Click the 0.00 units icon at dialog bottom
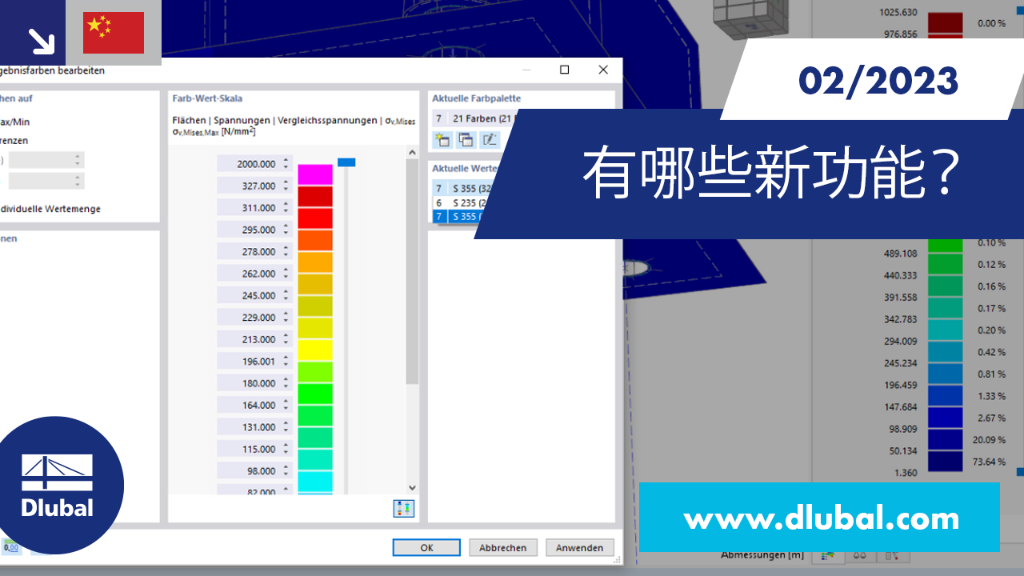The image size is (1024, 576). click(x=11, y=547)
